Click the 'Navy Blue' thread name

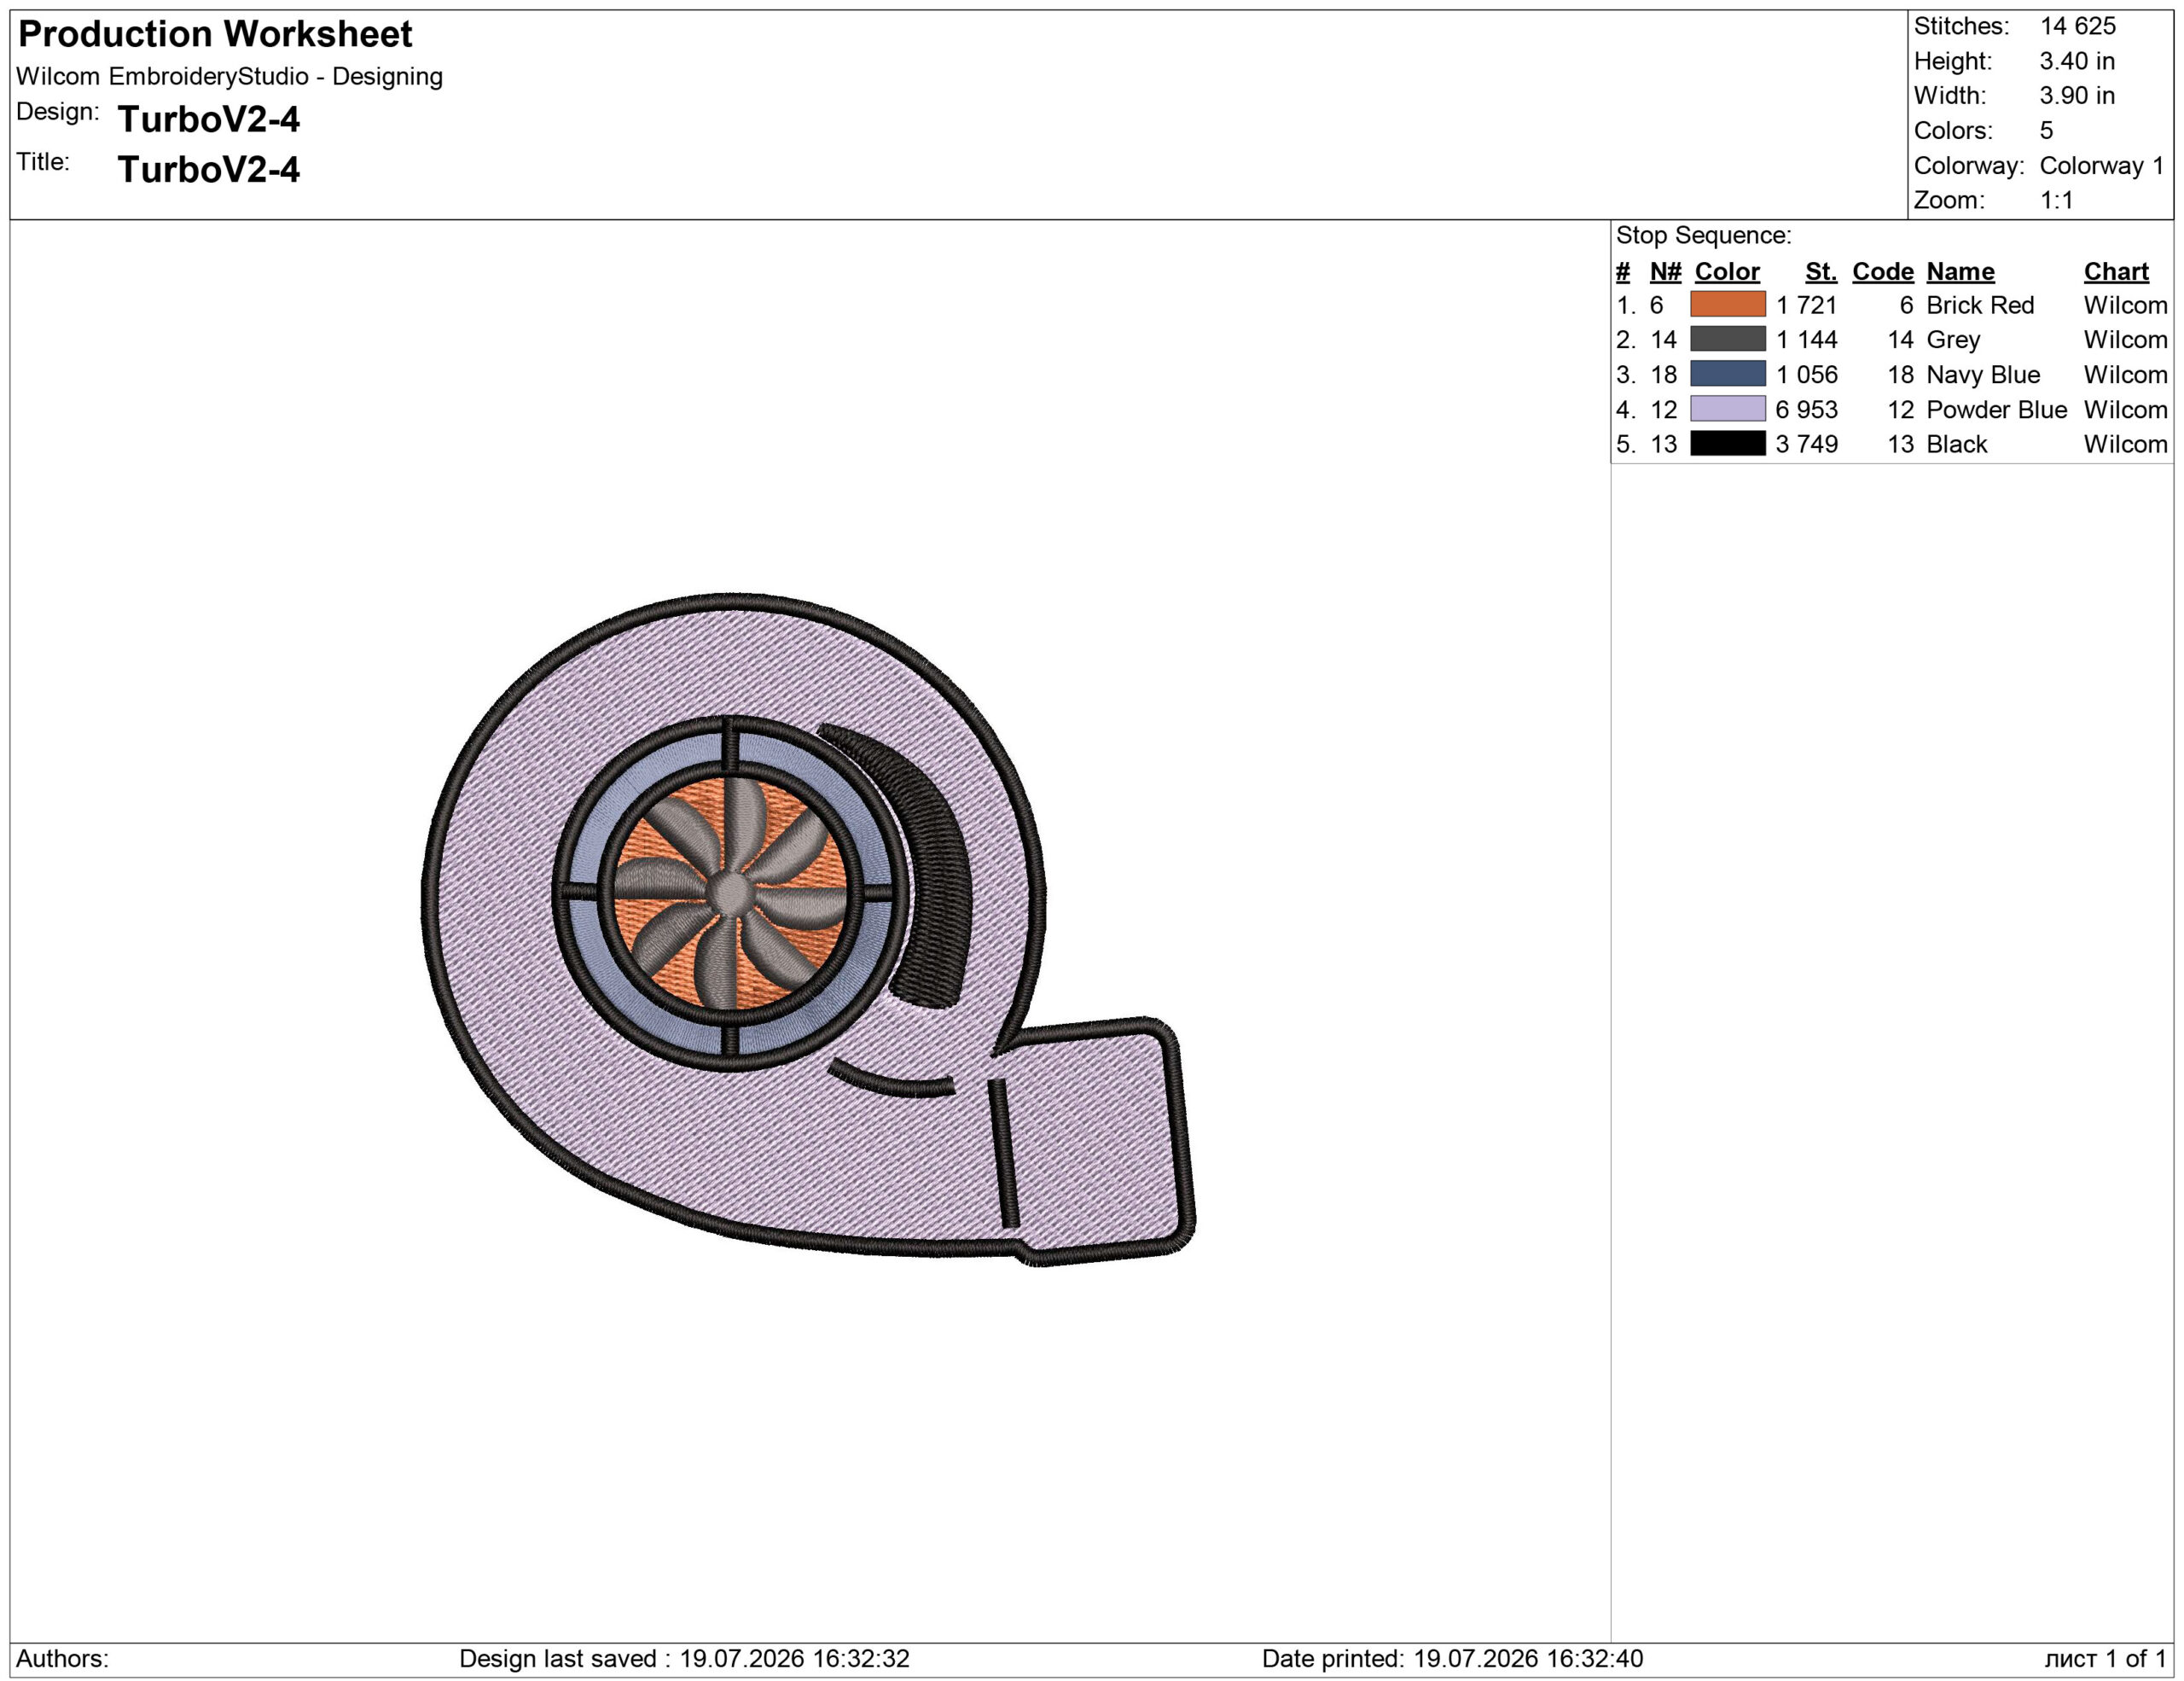click(x=1983, y=375)
